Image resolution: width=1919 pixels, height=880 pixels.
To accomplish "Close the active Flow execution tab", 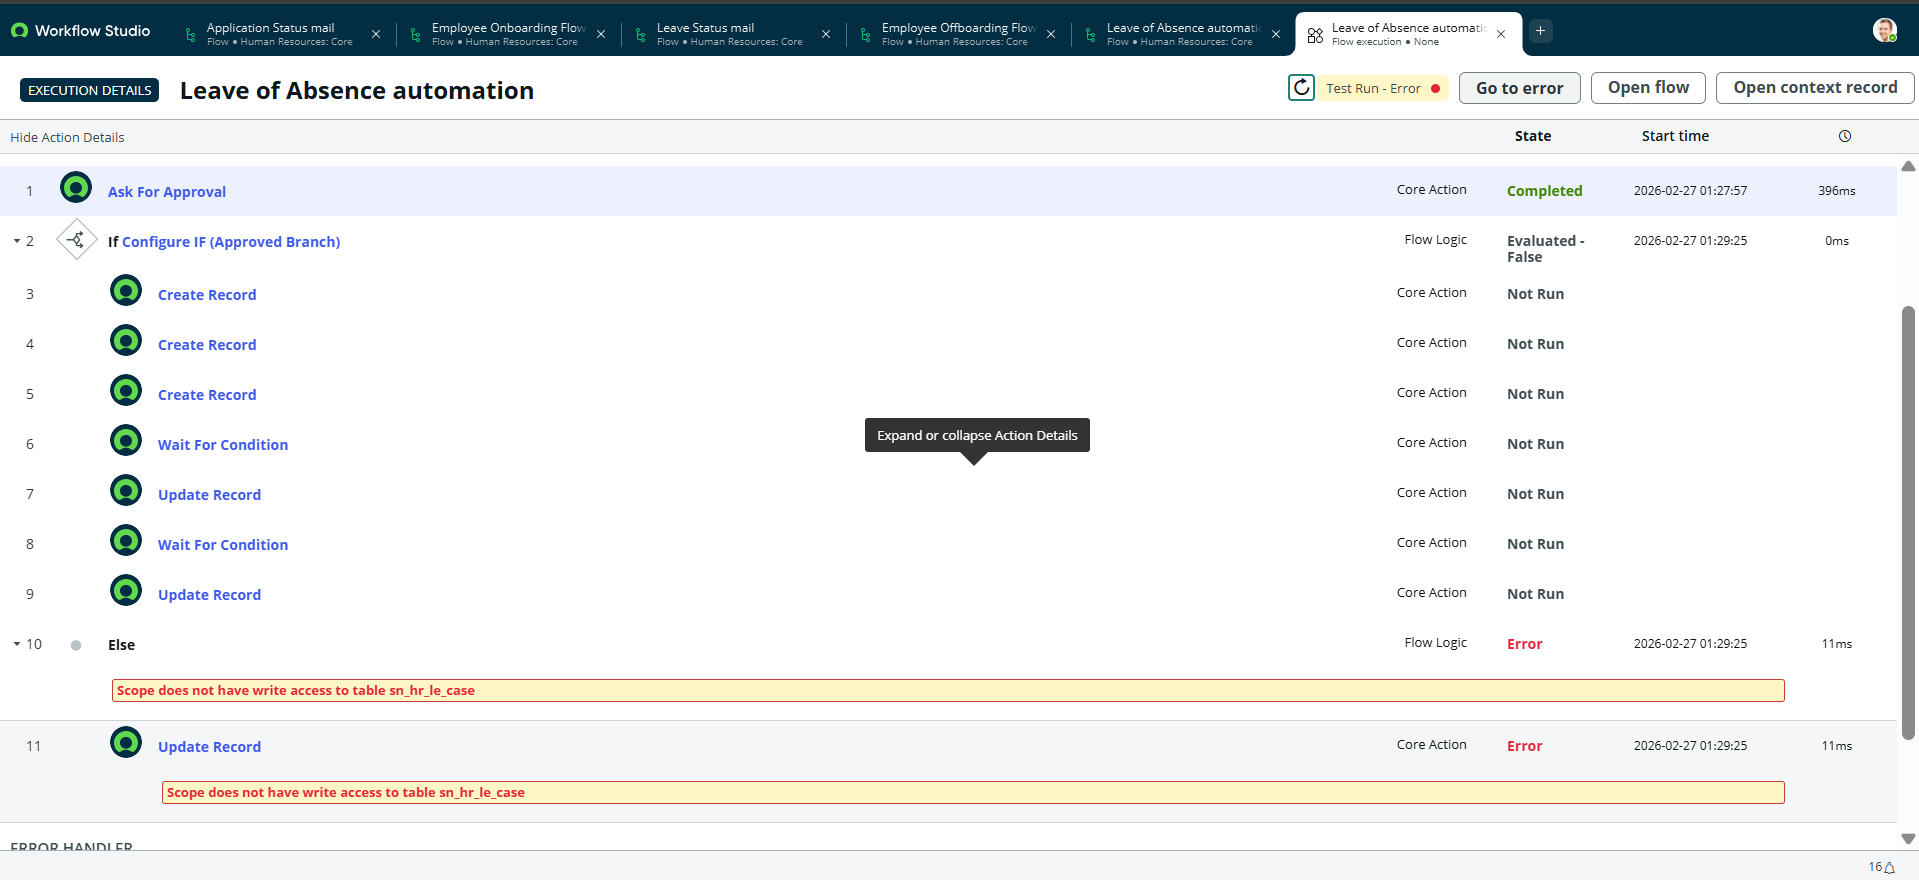I will [x=1501, y=34].
